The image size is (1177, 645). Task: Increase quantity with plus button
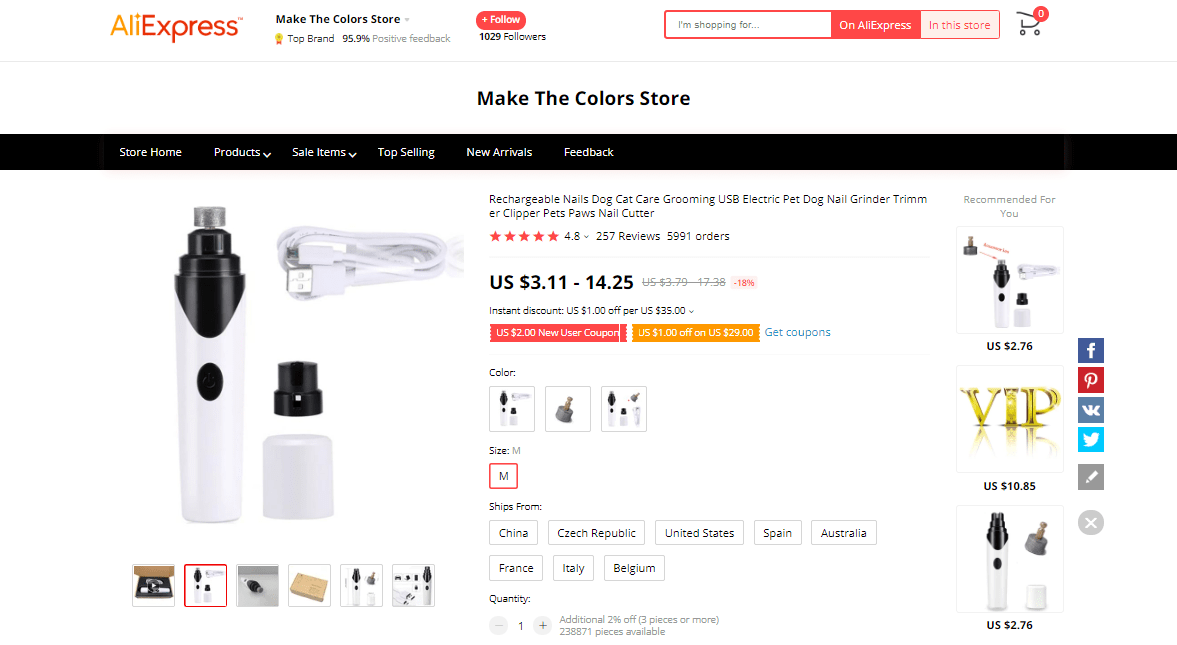coord(542,626)
